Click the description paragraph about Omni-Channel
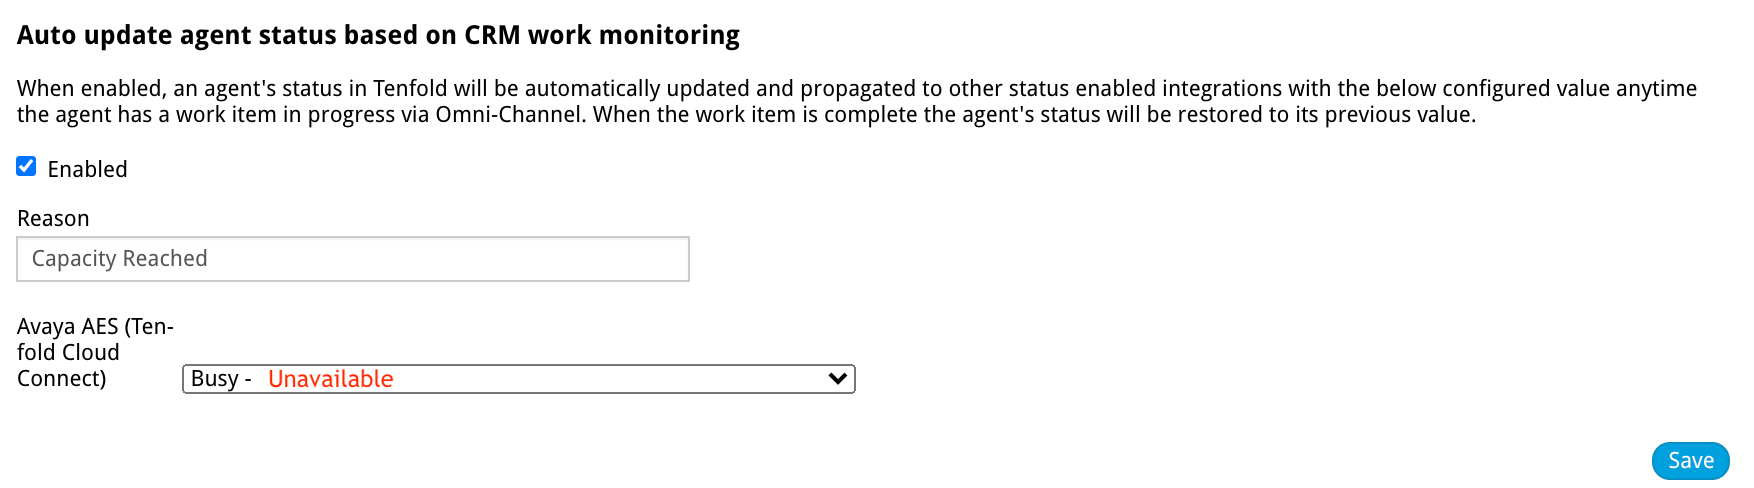The height and width of the screenshot is (488, 1754). coord(856,101)
